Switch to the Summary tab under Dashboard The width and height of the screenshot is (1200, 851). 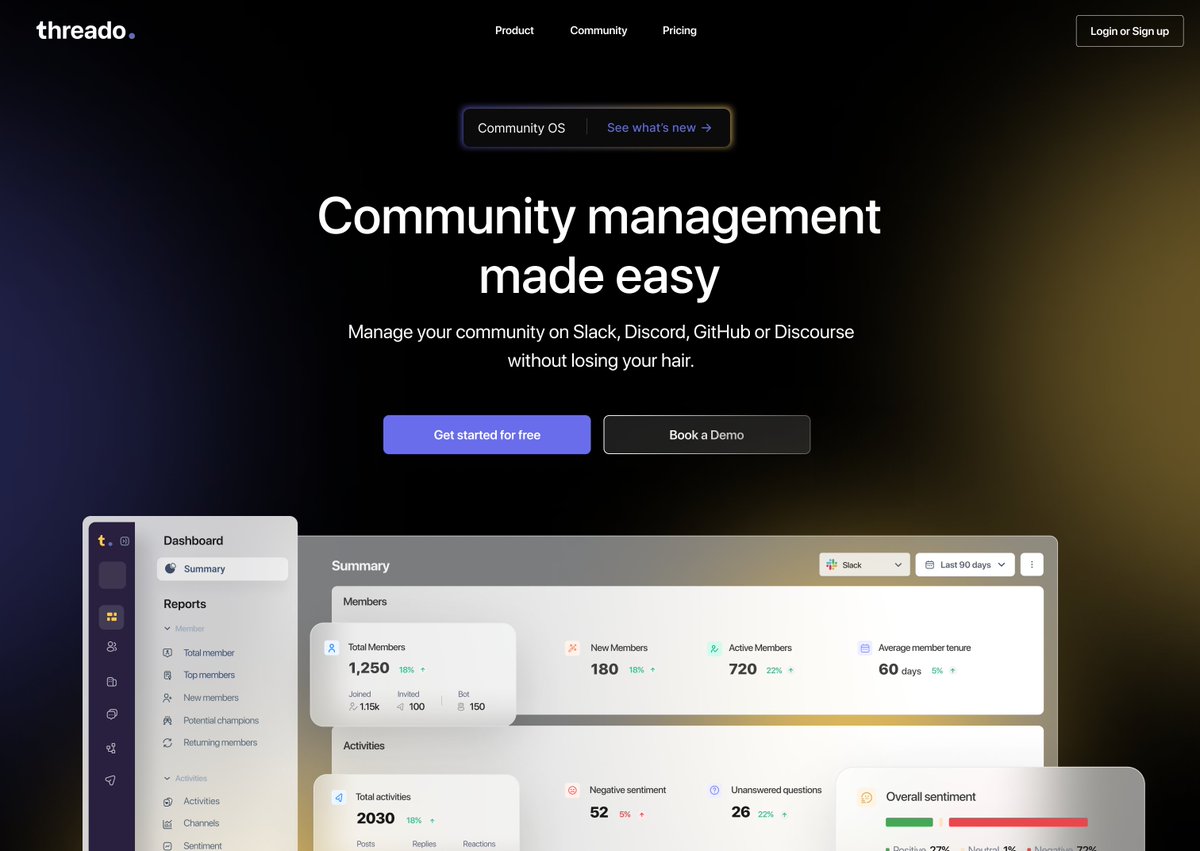tap(222, 568)
